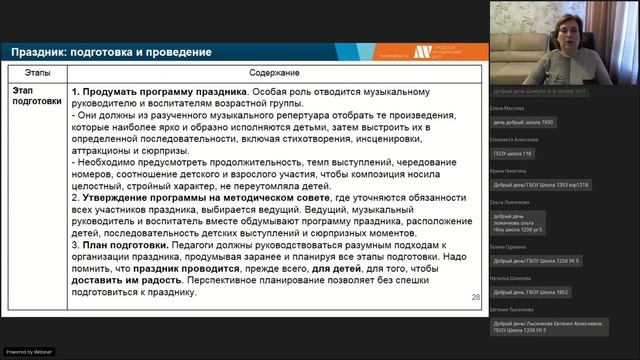
Task: Click slide line starting 'Необходимо предусмотреть продолжительность'
Action: point(264,162)
